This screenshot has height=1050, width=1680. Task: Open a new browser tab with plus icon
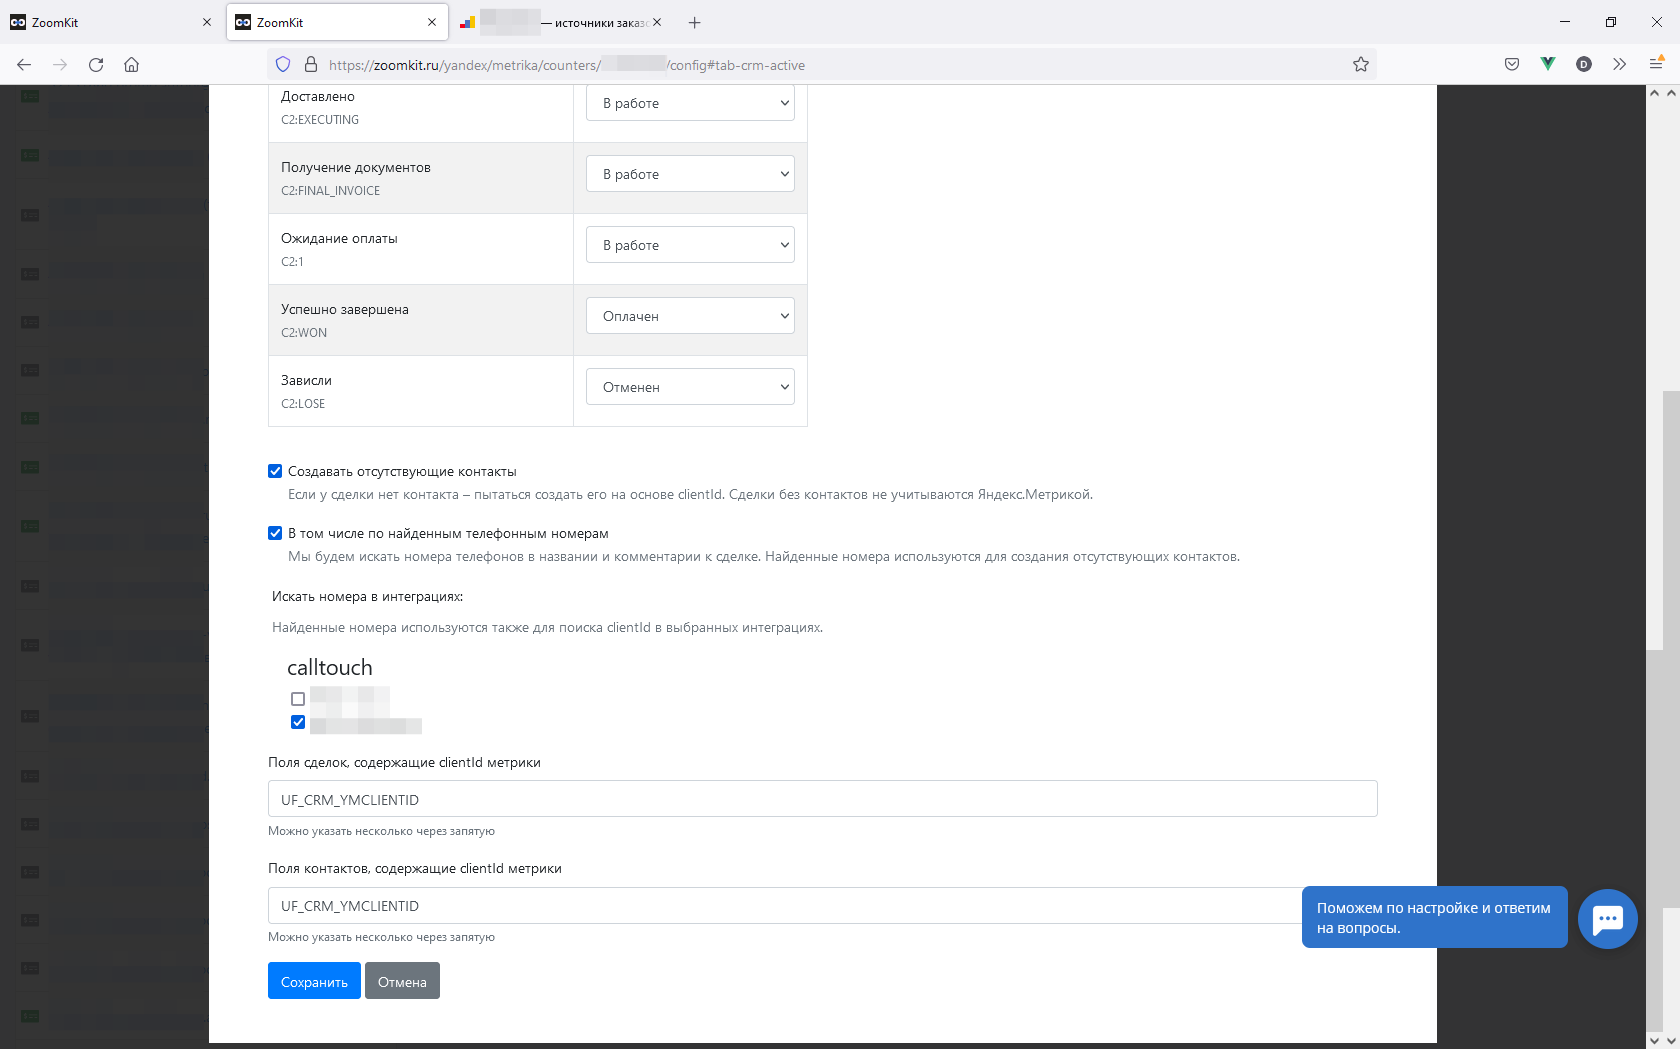tap(695, 22)
